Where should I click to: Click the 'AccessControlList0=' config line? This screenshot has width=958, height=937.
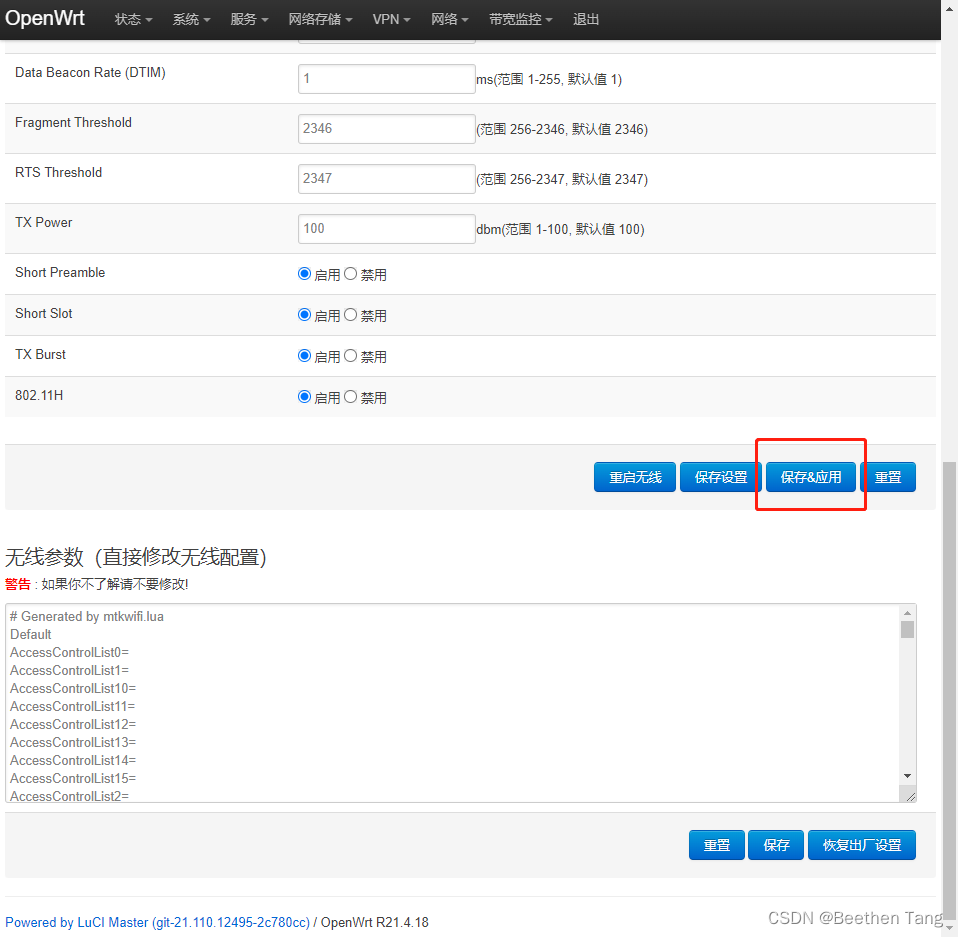tap(69, 652)
